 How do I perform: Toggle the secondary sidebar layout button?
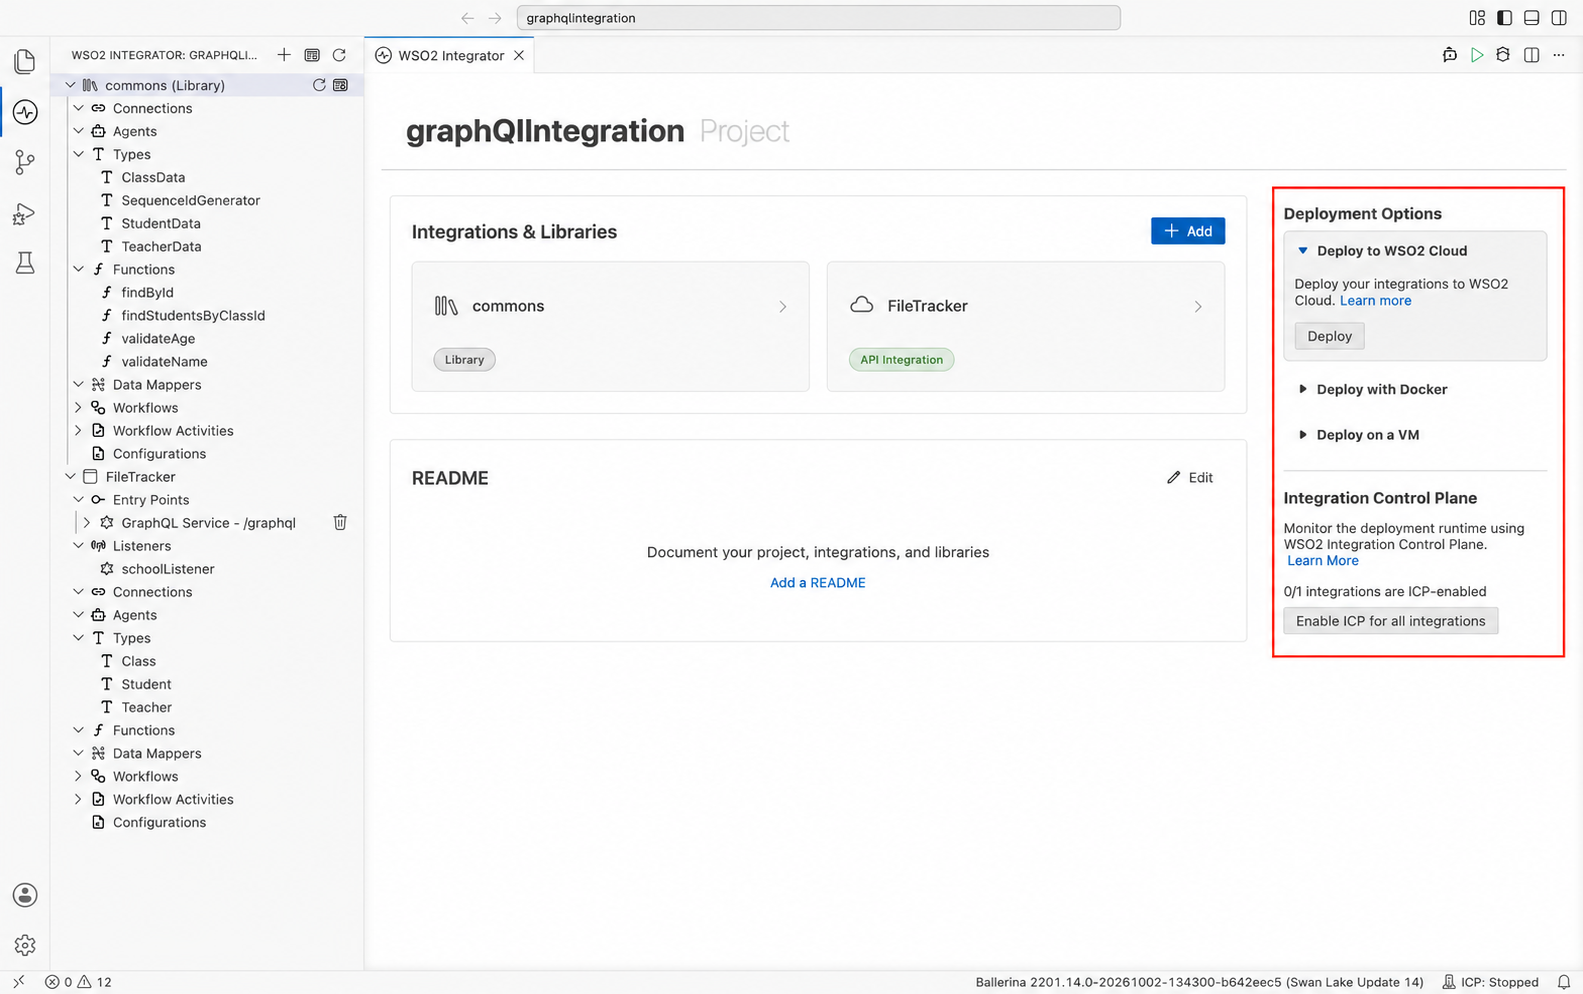pyautogui.click(x=1559, y=18)
